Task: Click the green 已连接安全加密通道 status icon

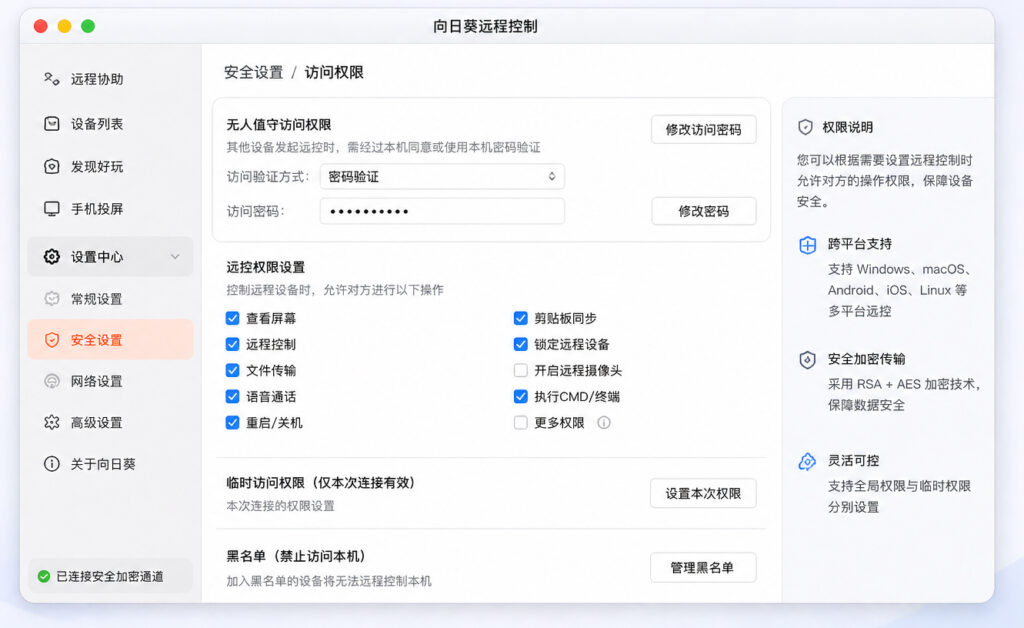Action: tap(44, 576)
